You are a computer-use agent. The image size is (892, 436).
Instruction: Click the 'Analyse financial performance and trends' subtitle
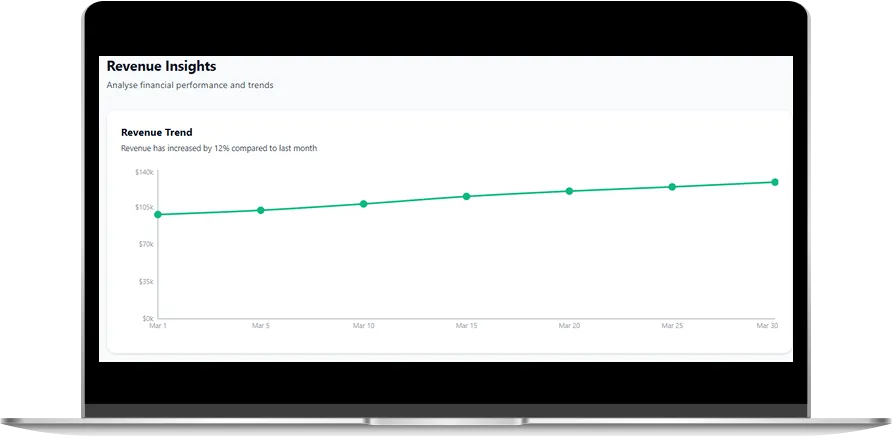190,85
